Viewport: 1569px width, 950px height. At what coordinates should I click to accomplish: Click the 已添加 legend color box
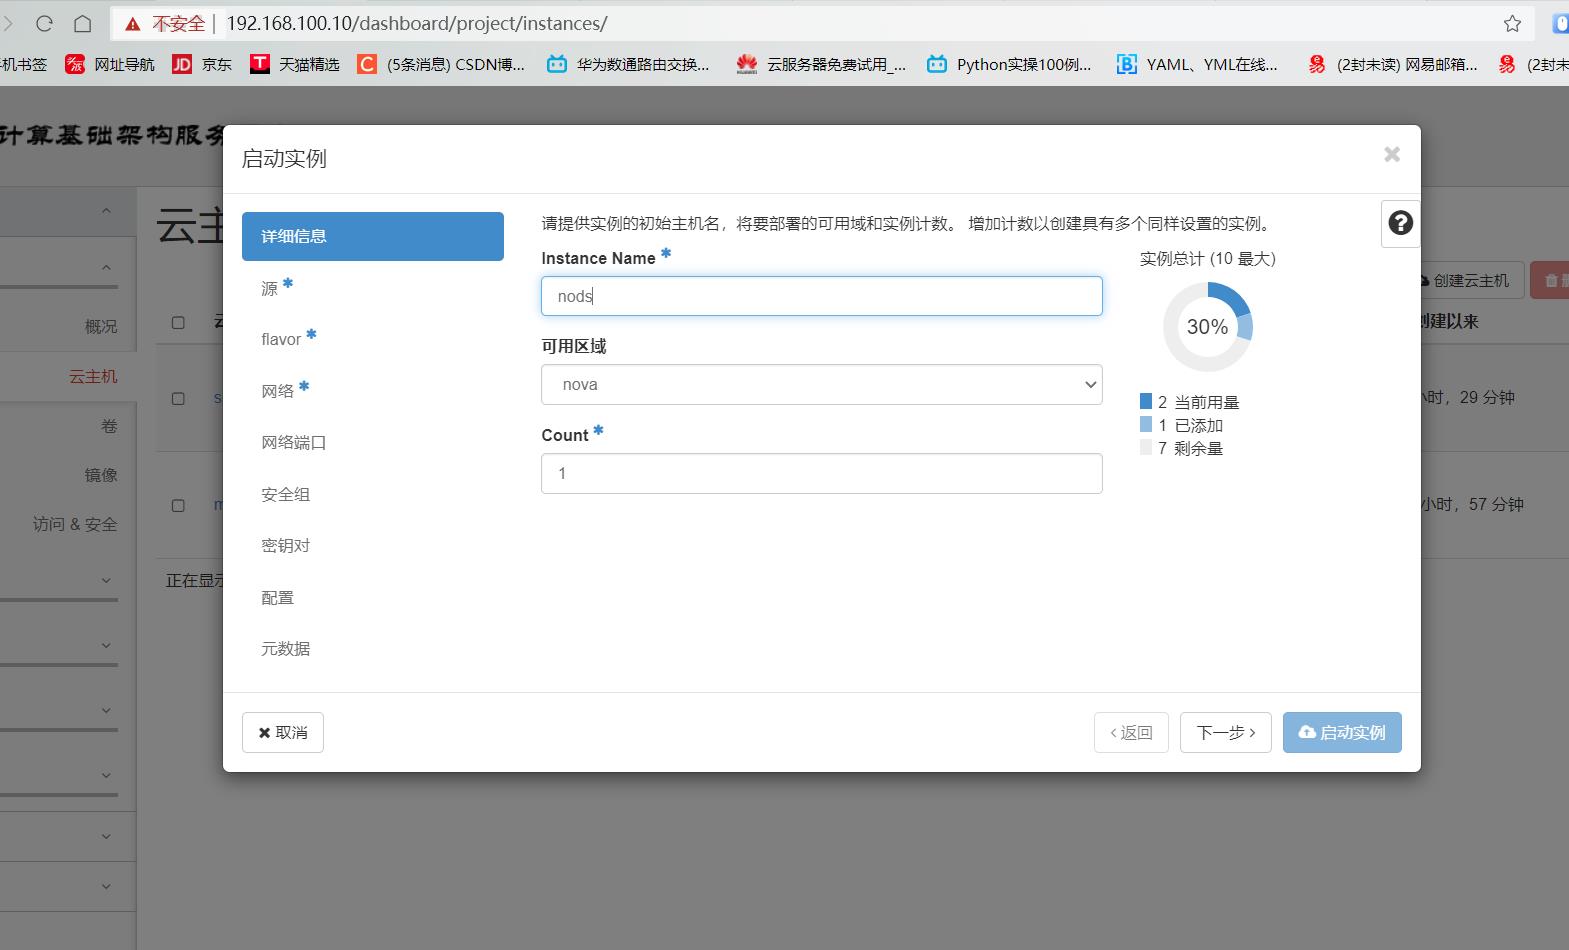(x=1146, y=424)
